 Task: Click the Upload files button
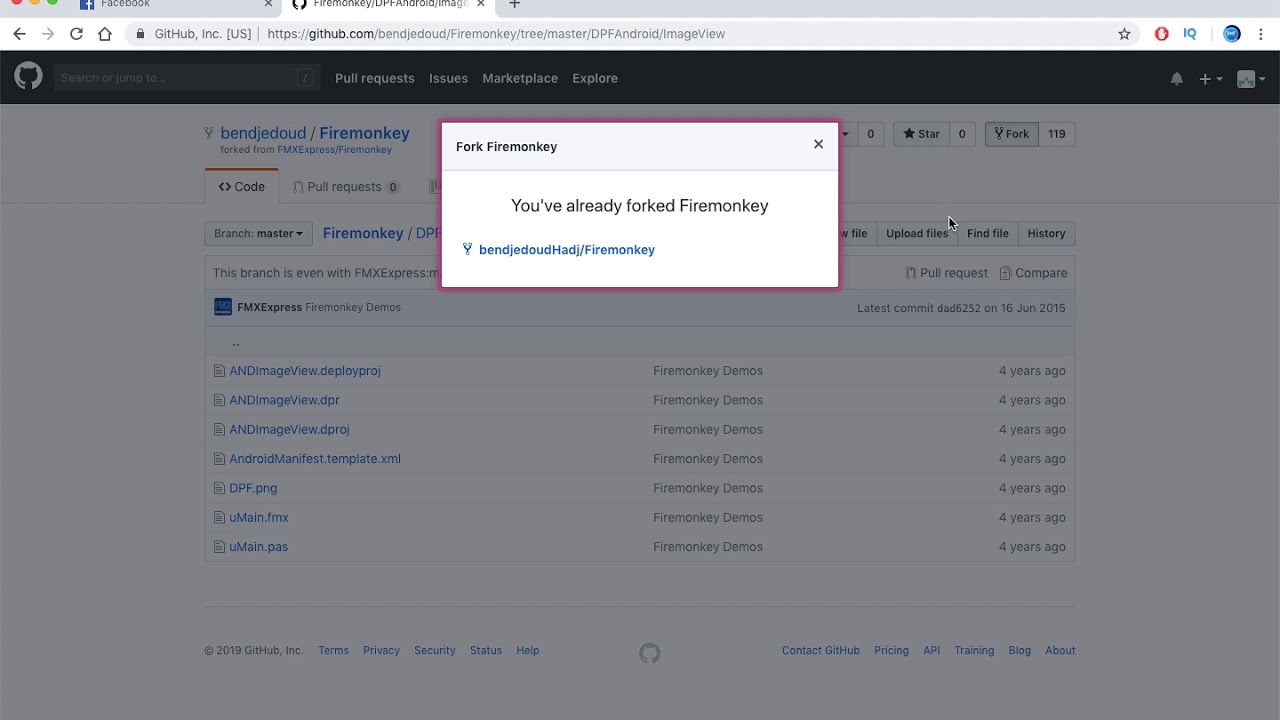pos(917,233)
